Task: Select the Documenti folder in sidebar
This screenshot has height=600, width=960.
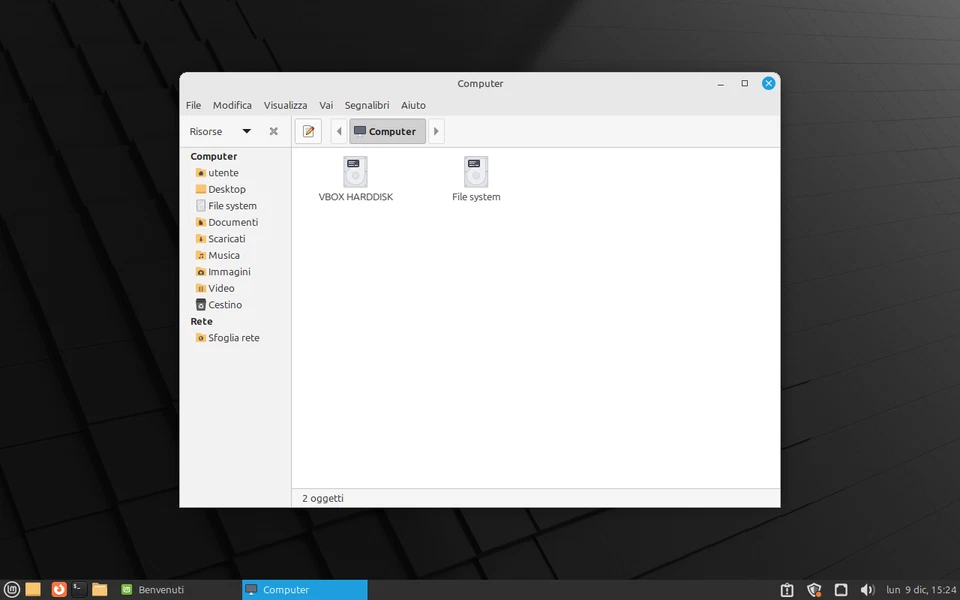Action: [232, 222]
